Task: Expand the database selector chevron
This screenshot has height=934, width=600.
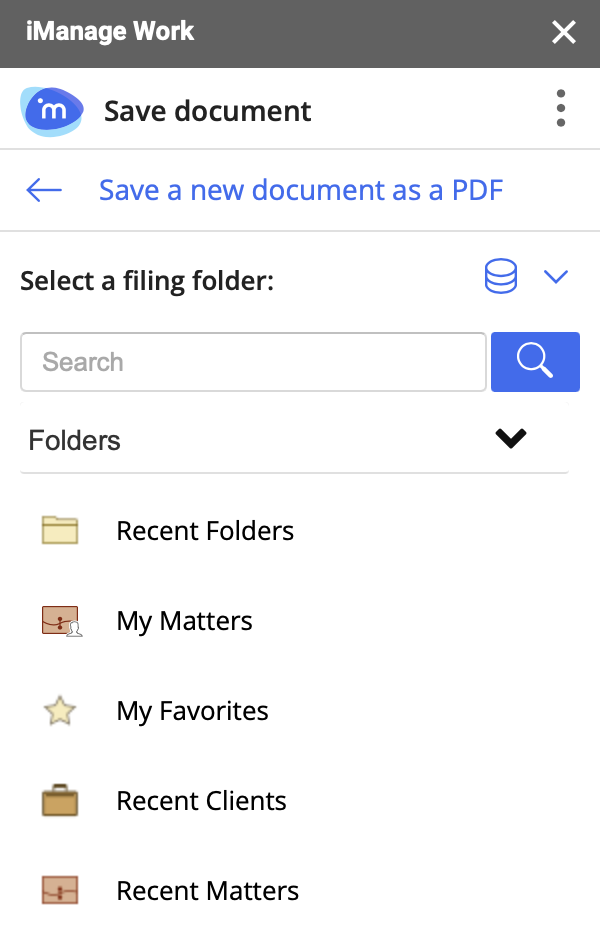Action: 556,276
